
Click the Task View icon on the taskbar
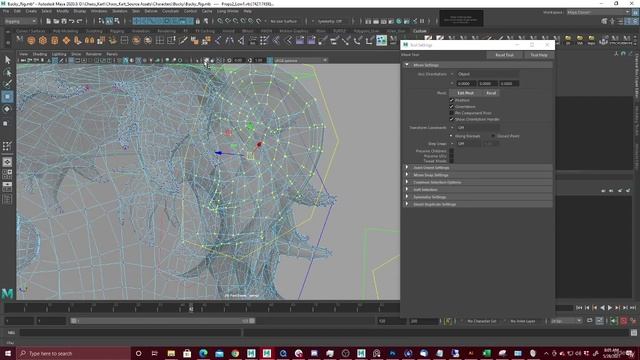(x=155, y=353)
